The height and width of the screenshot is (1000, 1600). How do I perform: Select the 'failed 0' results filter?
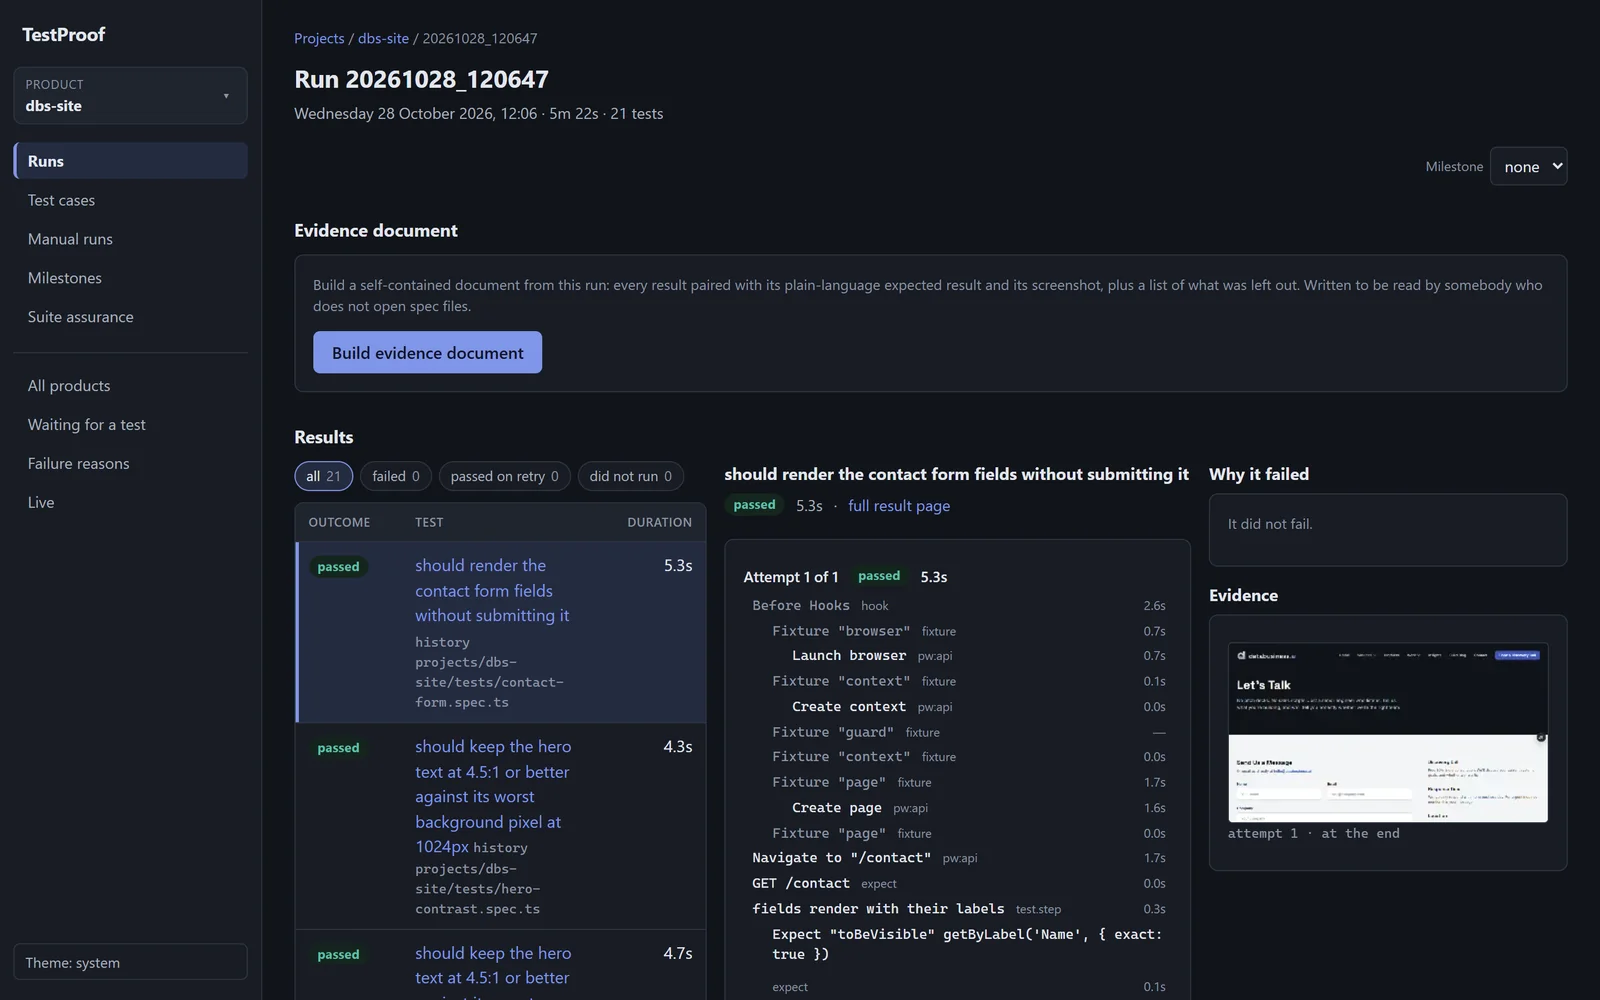click(x=396, y=476)
